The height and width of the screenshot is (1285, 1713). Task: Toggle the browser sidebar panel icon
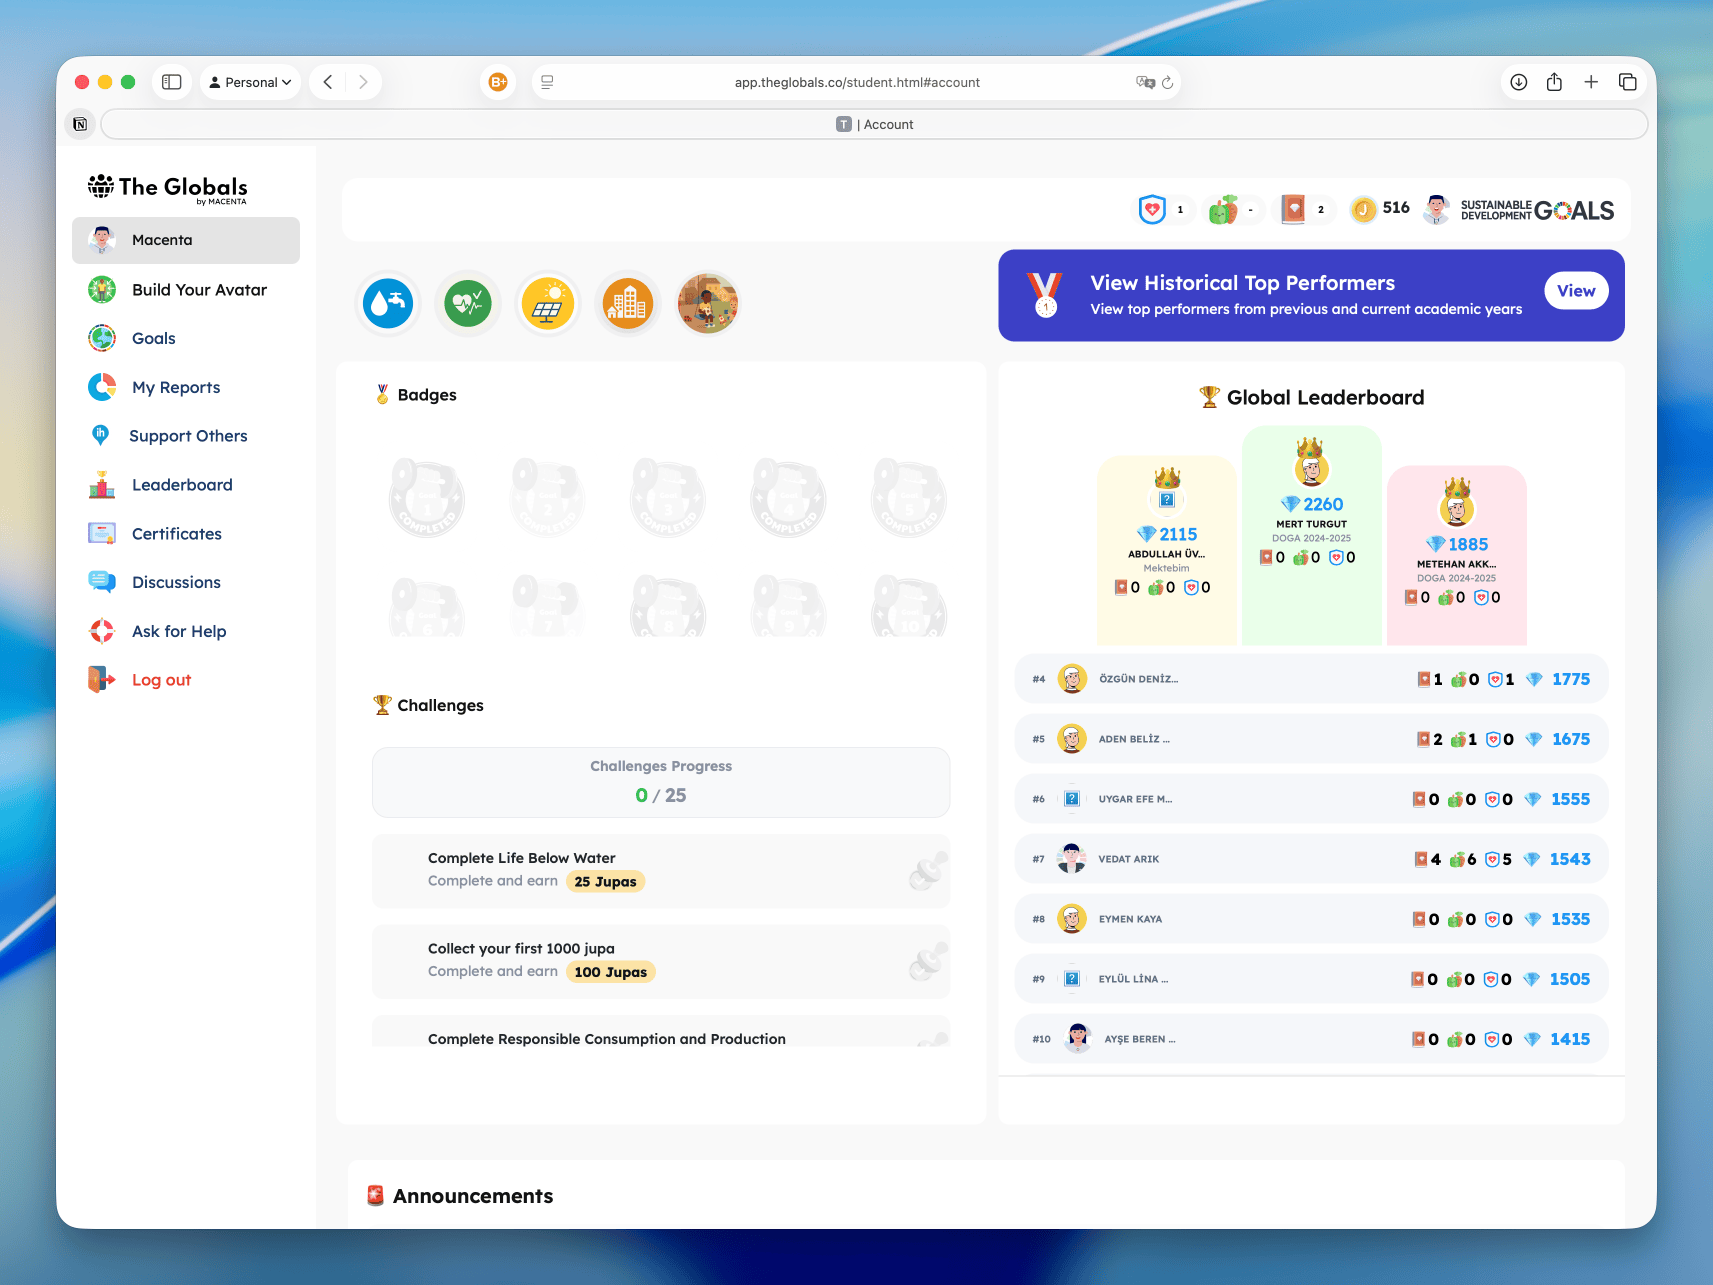(172, 82)
